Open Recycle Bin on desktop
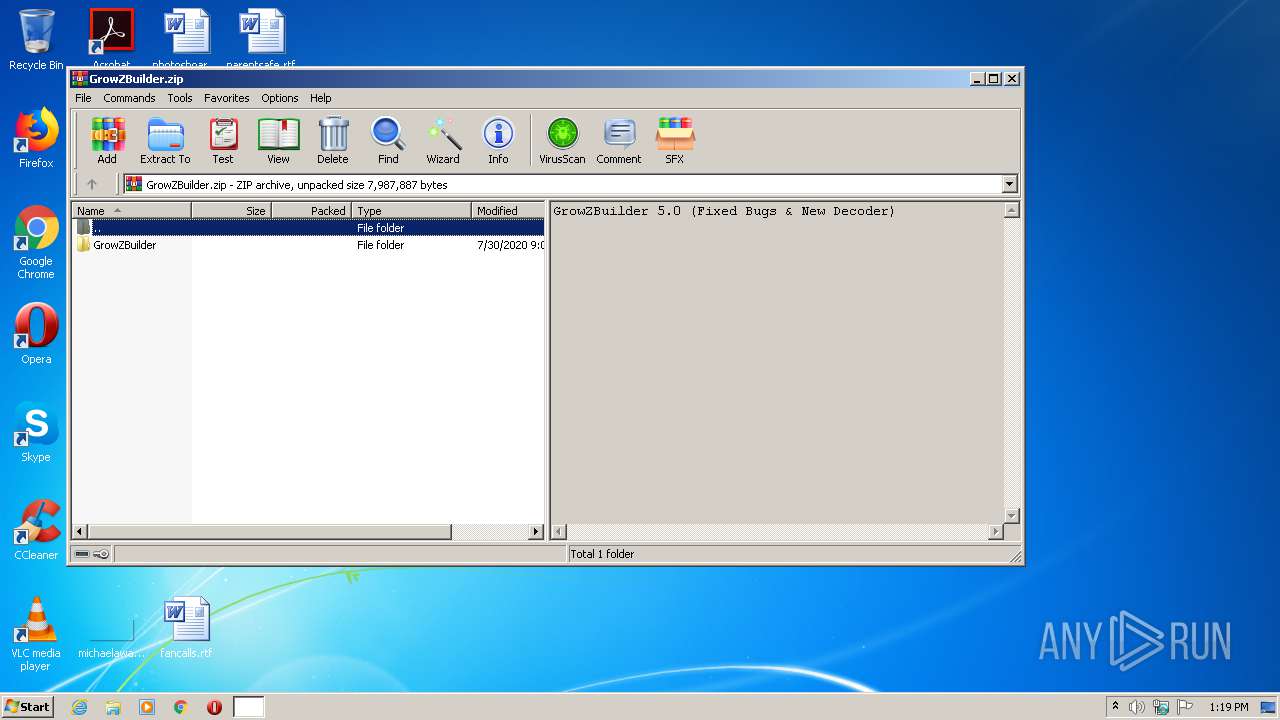This screenshot has height=720, width=1280. 36,40
